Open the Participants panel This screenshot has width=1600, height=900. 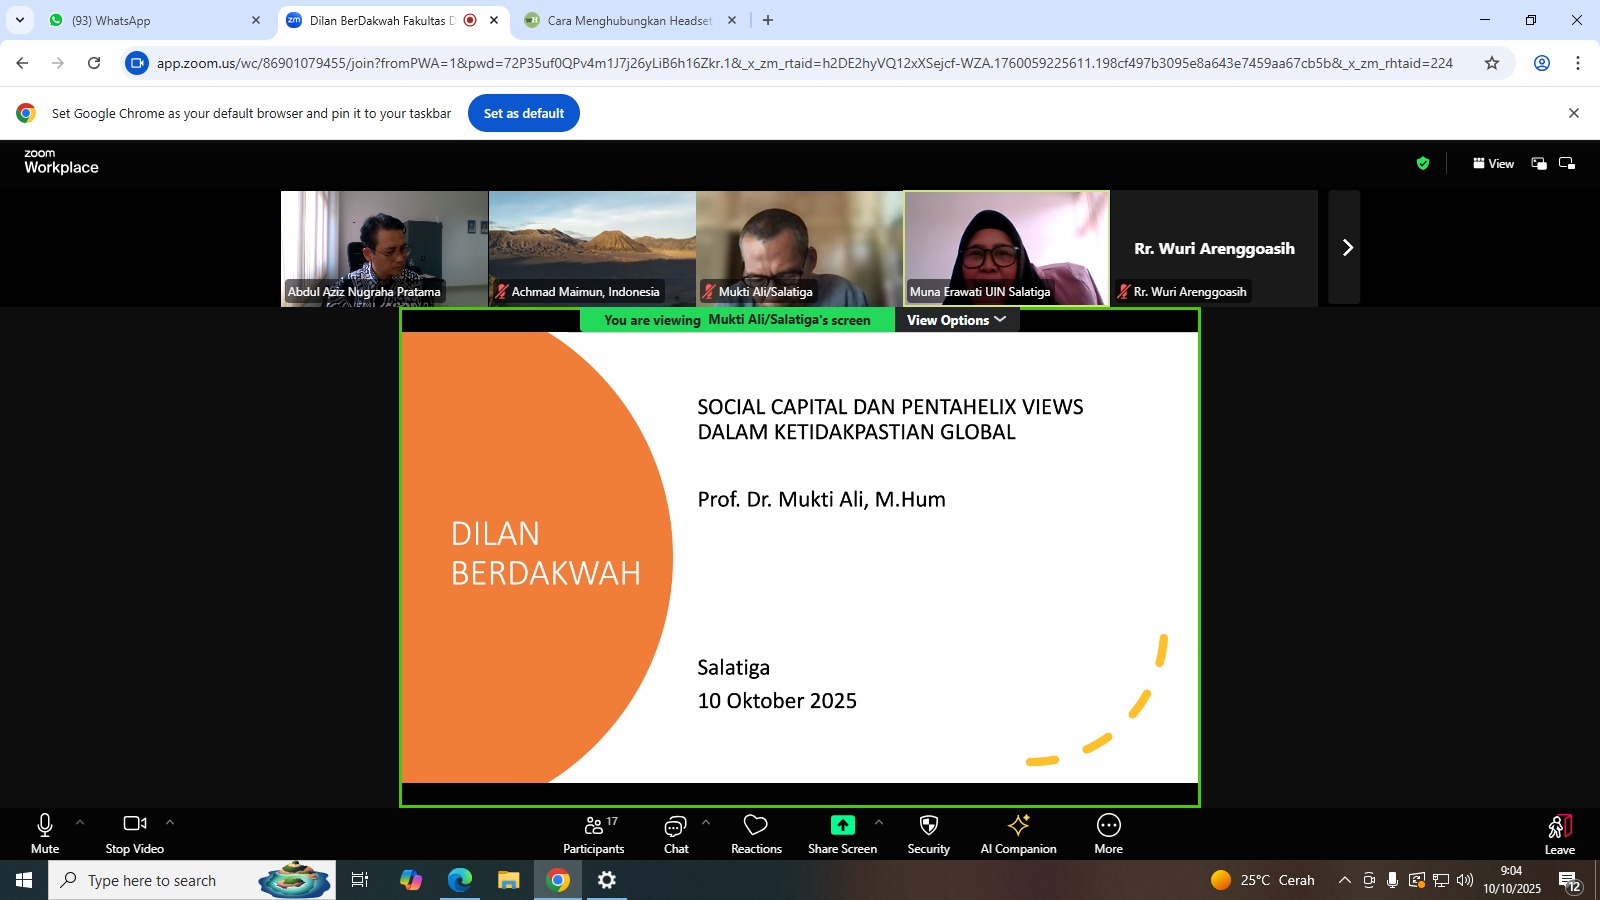pos(593,834)
